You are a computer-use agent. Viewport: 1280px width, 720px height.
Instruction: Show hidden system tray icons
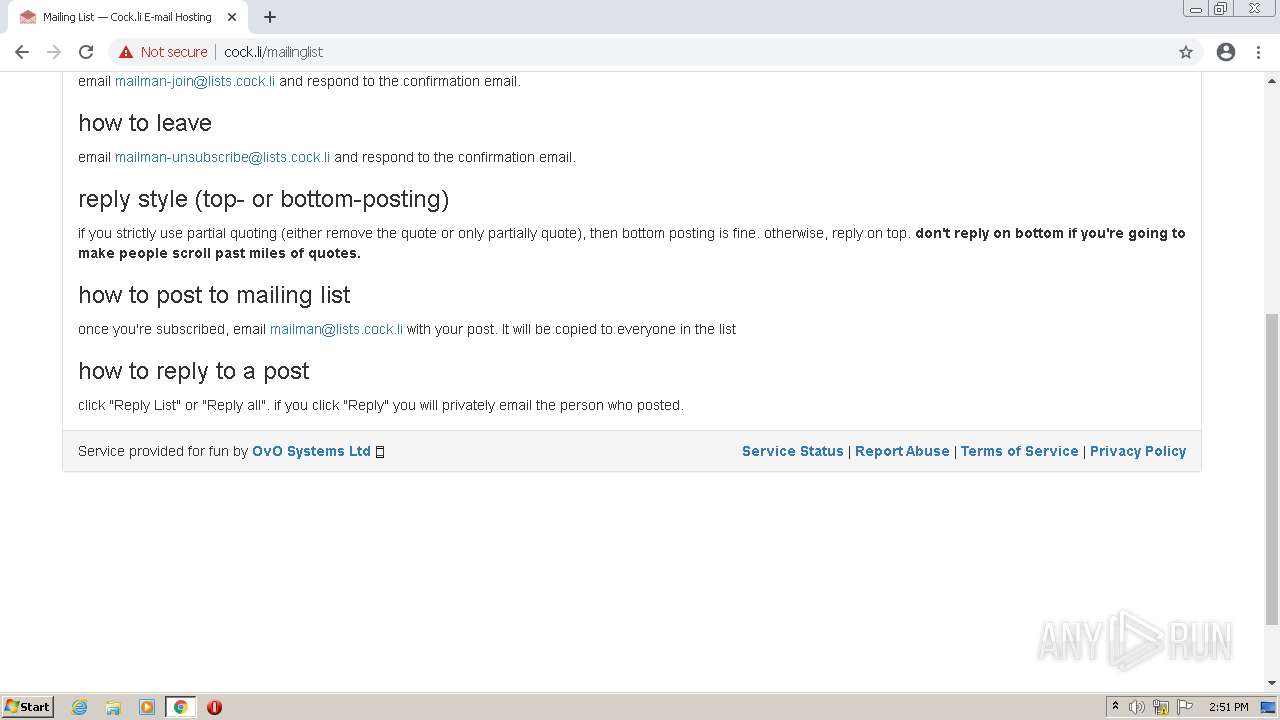[1115, 707]
